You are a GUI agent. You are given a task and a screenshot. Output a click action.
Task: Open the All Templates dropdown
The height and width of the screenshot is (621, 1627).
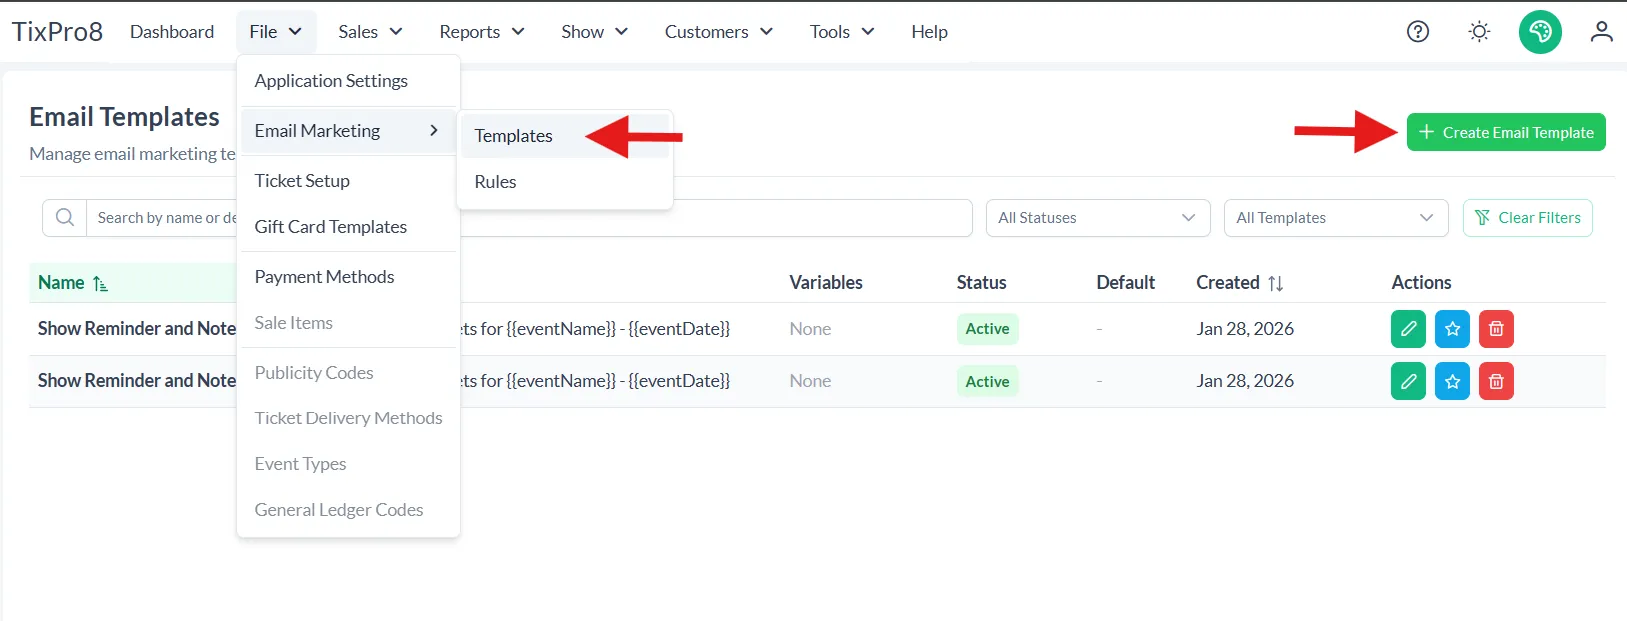[1336, 218]
